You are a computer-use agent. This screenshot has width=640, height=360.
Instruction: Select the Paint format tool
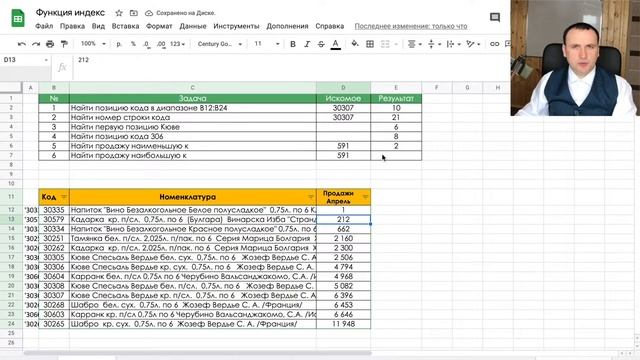click(64, 44)
